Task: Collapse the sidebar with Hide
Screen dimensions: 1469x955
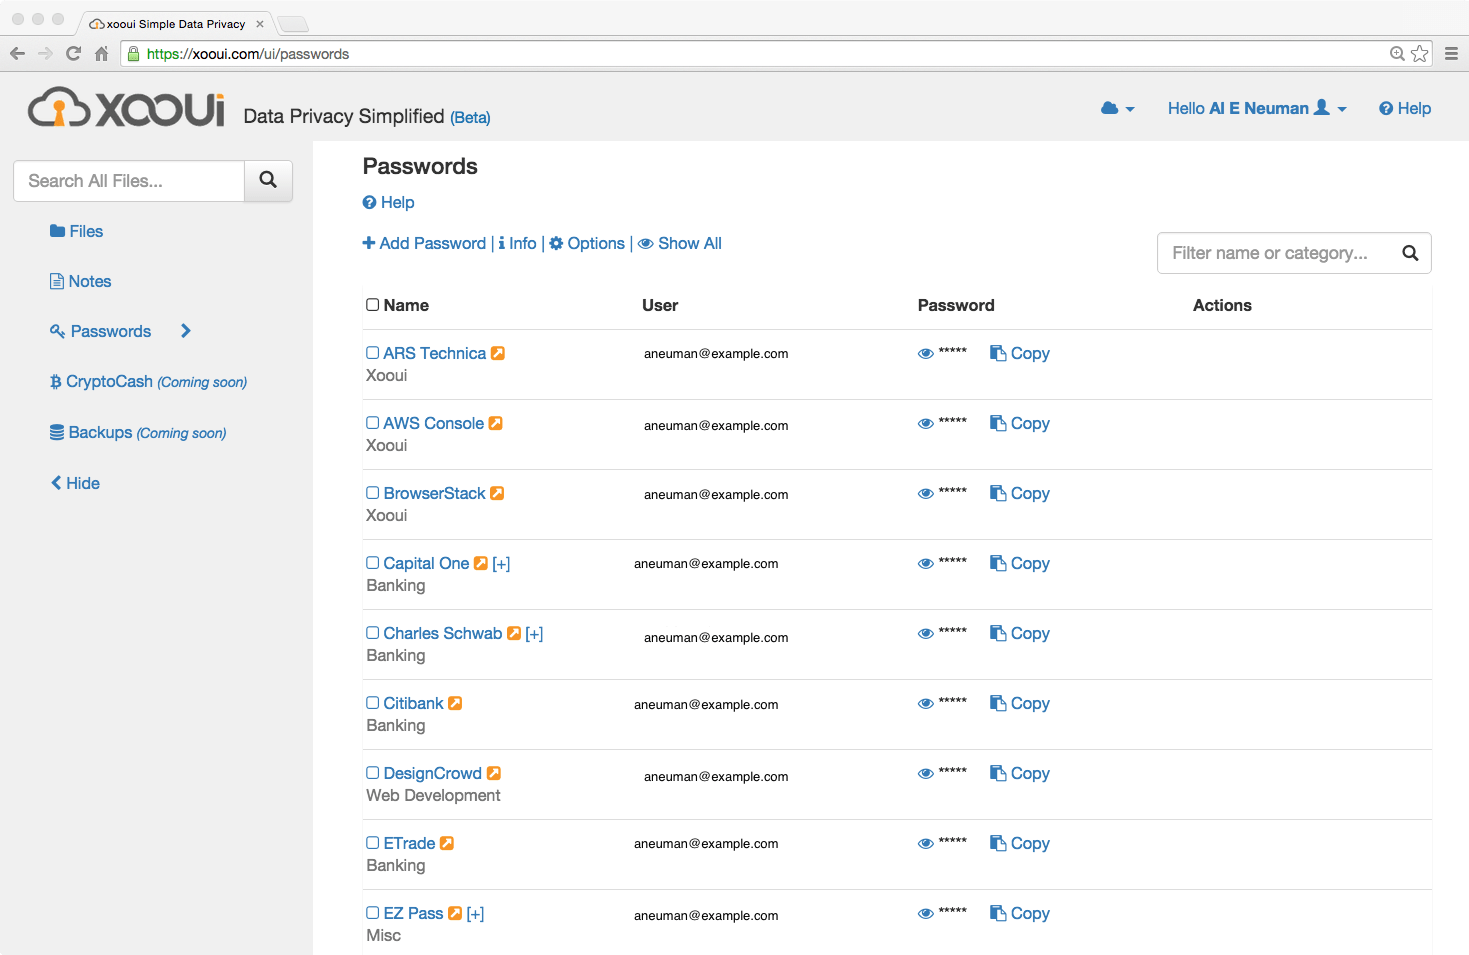Action: pos(75,483)
